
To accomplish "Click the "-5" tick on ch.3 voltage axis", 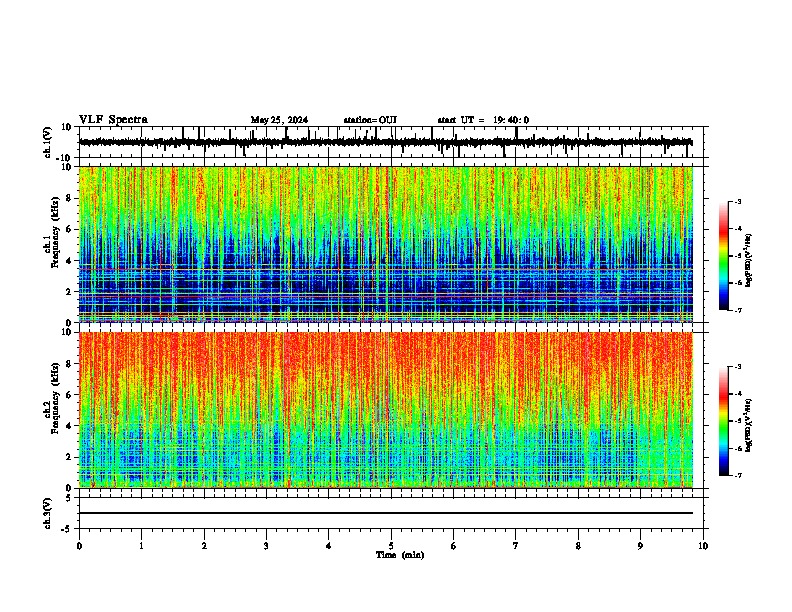I will [68, 529].
